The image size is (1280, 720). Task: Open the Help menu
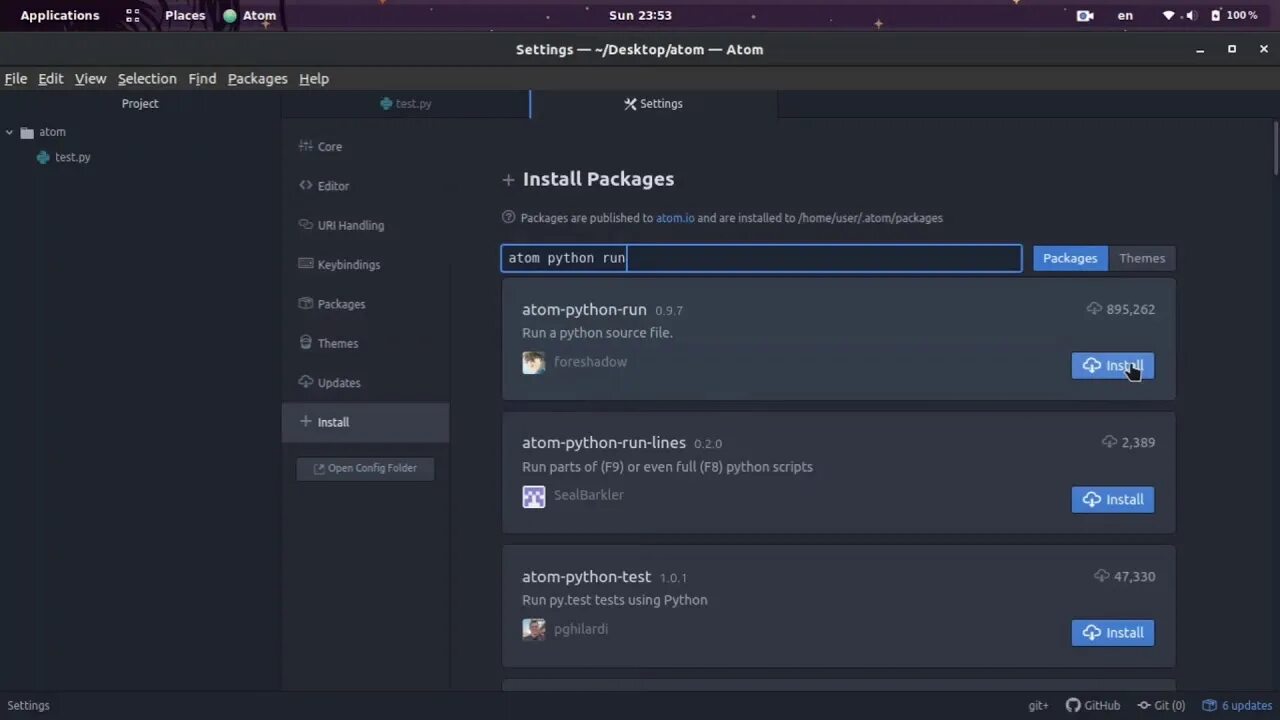tap(314, 78)
